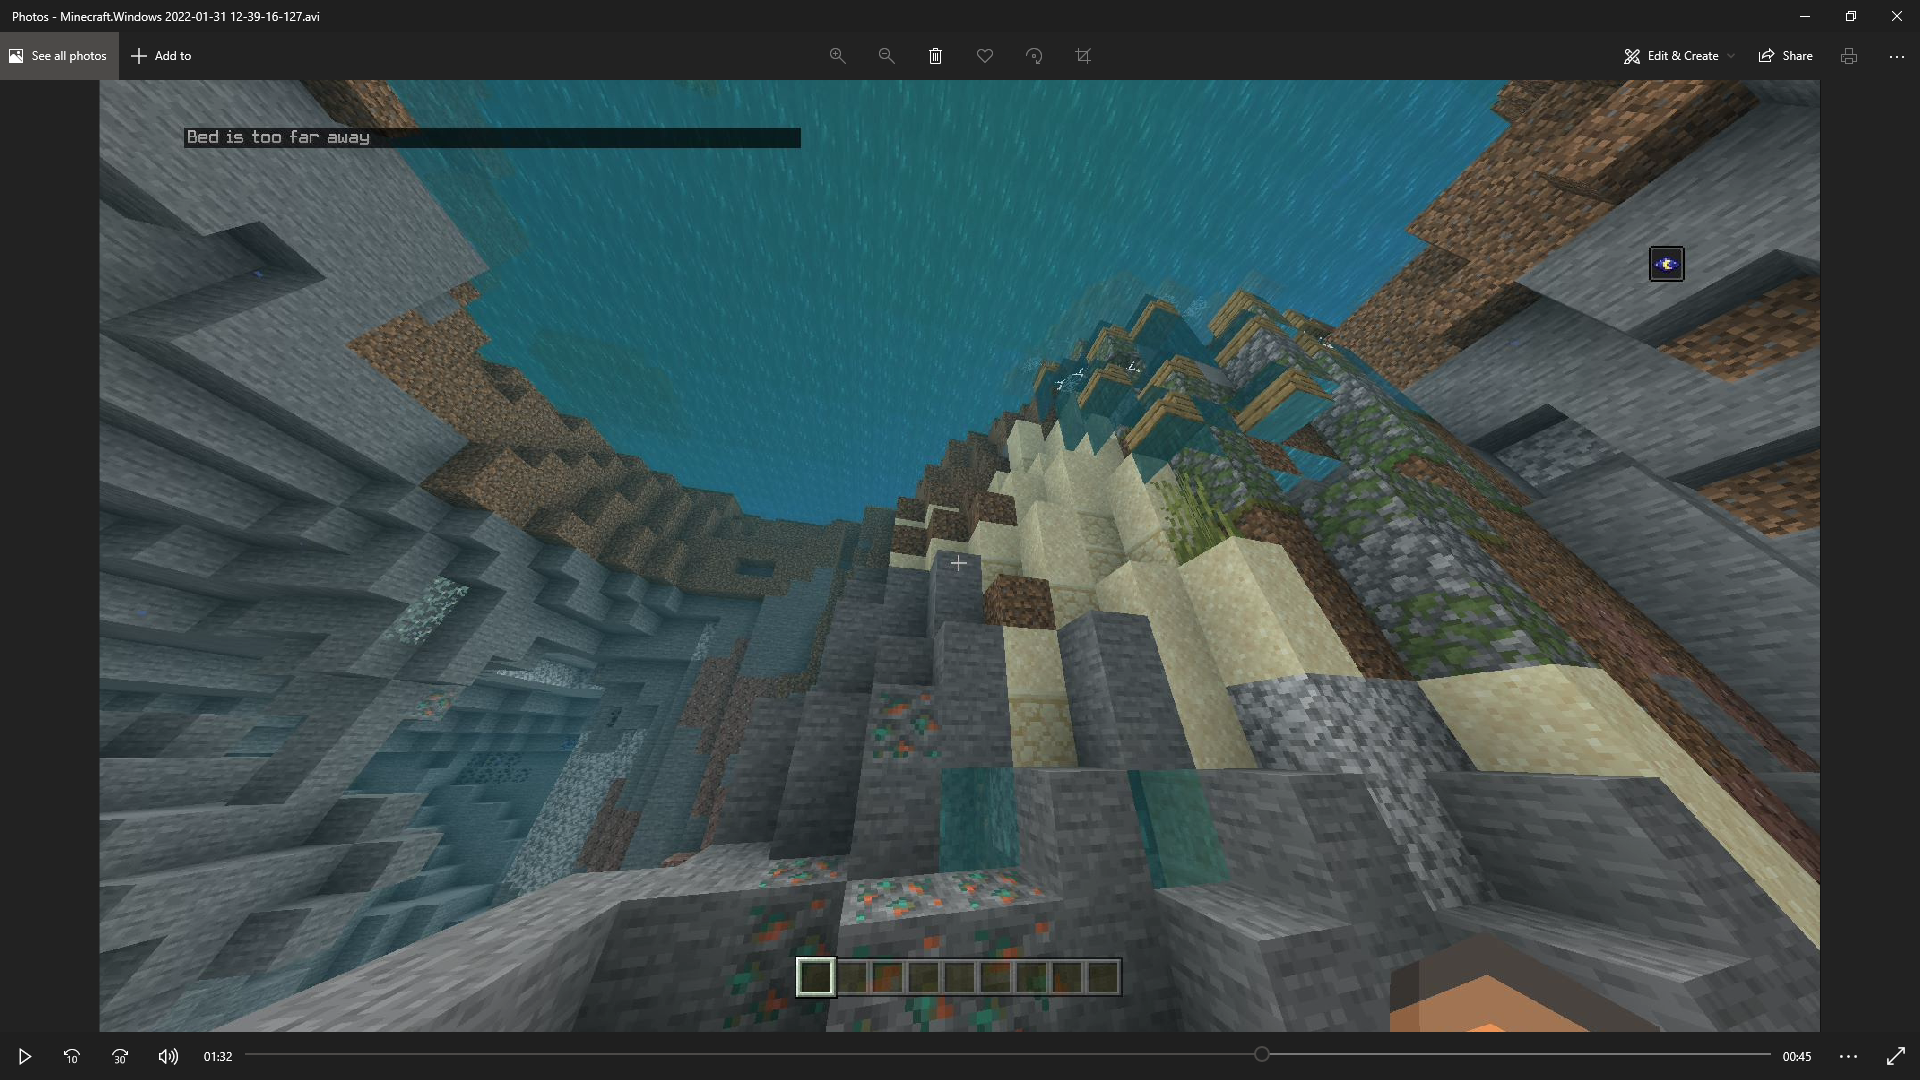
Task: Play the video
Action: [25, 1056]
